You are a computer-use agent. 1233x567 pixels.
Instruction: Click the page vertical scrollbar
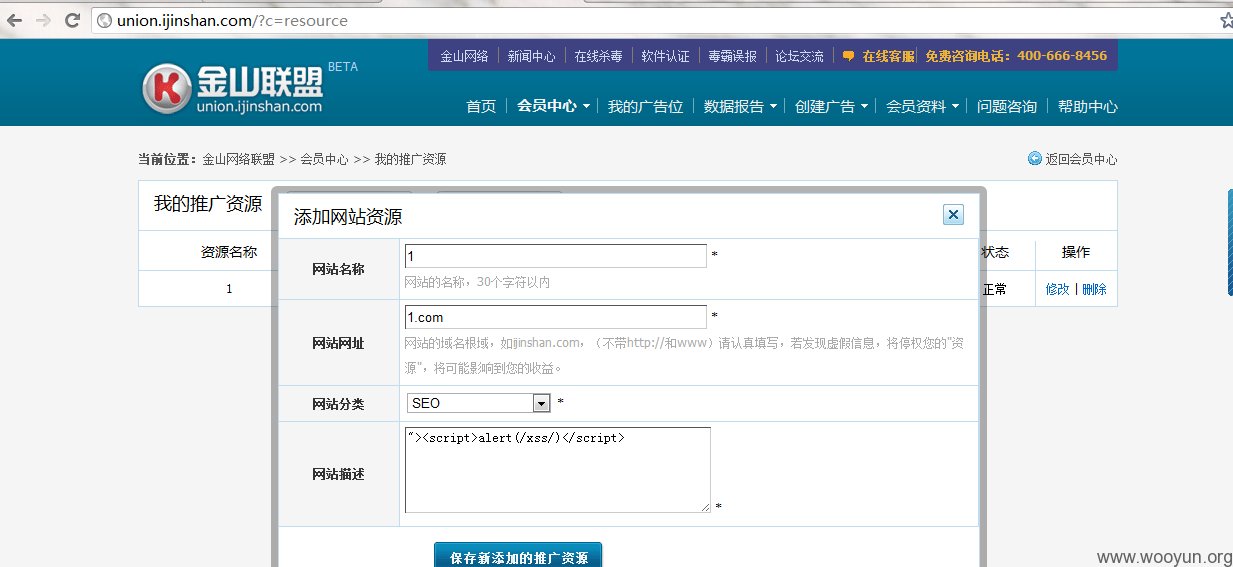click(1230, 243)
